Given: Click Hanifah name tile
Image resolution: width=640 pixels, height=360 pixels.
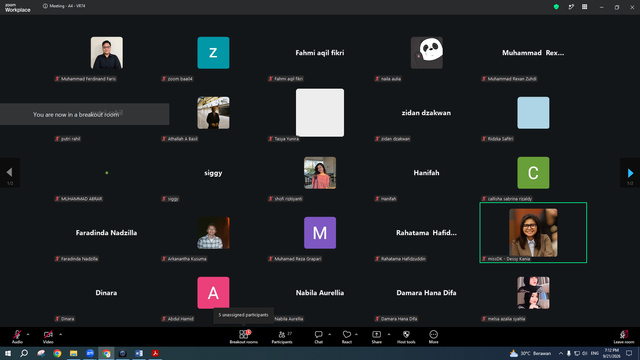Looking at the screenshot, I should click(x=427, y=173).
